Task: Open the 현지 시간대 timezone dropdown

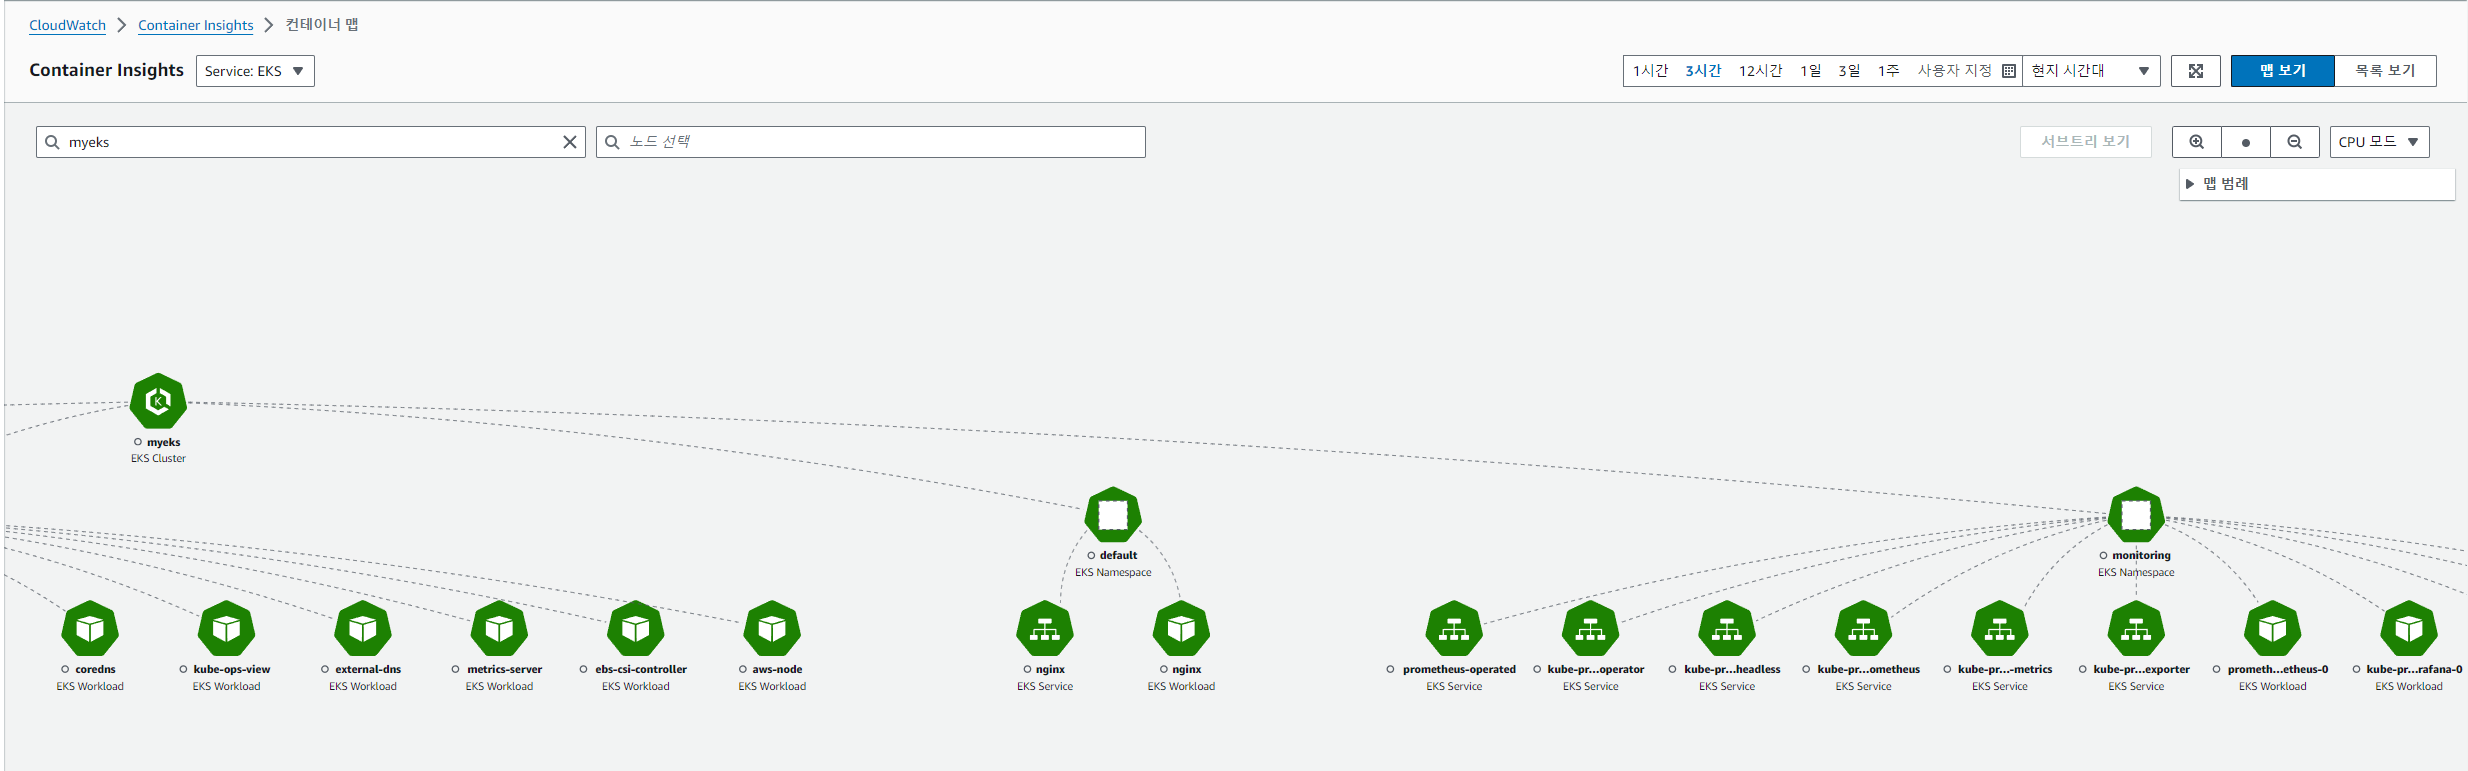Action: tap(2091, 71)
